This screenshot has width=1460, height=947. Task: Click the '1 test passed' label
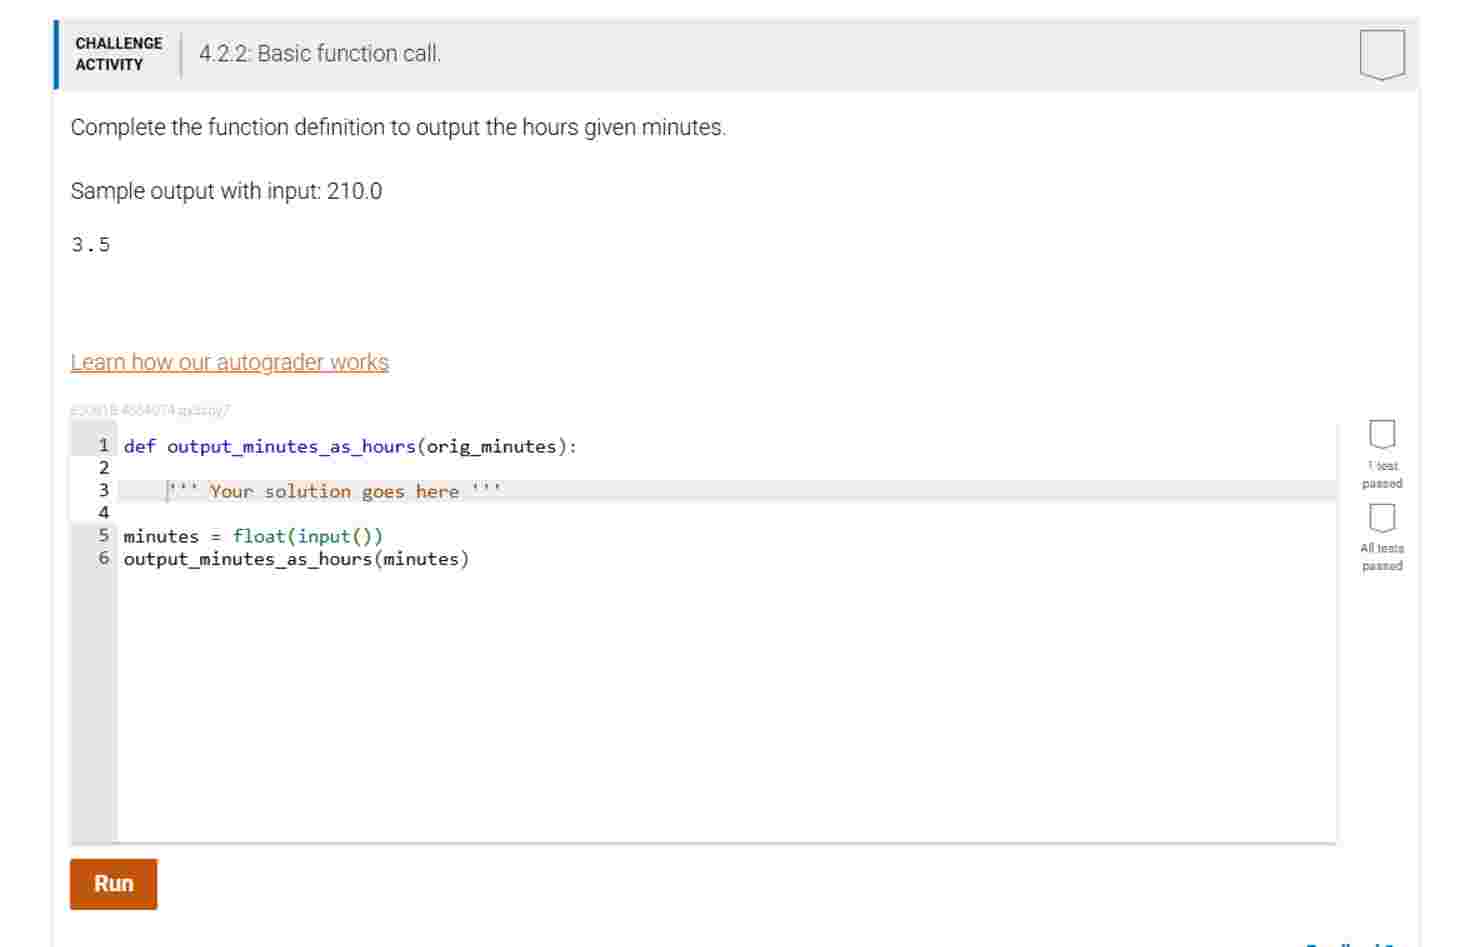pos(1382,474)
